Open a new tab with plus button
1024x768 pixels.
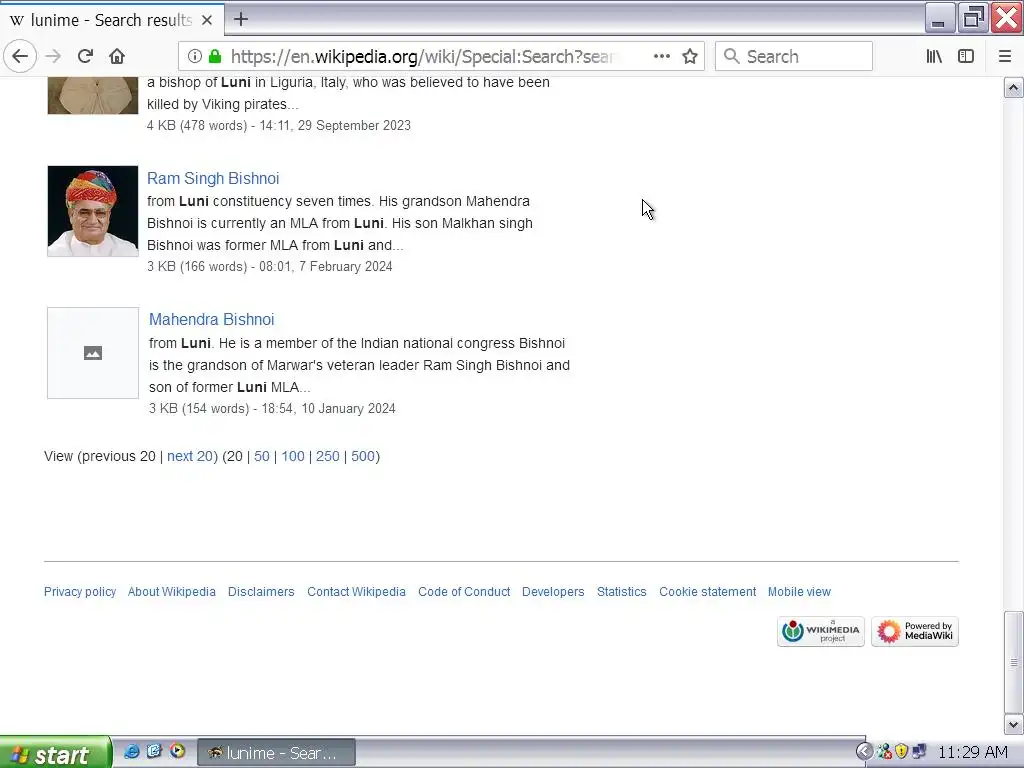coord(241,19)
